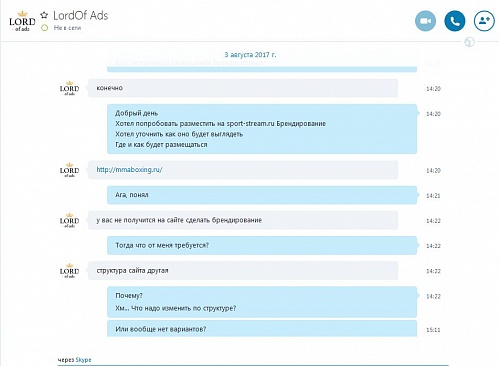Mark LordOf Ads as favorite star
The image size is (499, 366).
(44, 15)
